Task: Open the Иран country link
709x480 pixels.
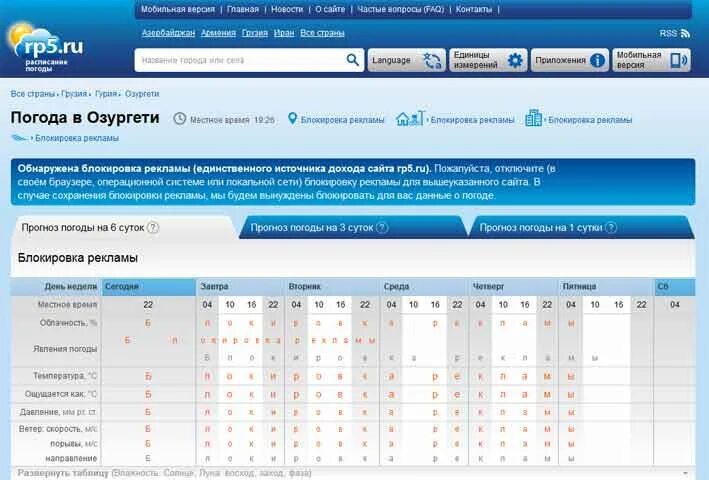Action: 284,33
